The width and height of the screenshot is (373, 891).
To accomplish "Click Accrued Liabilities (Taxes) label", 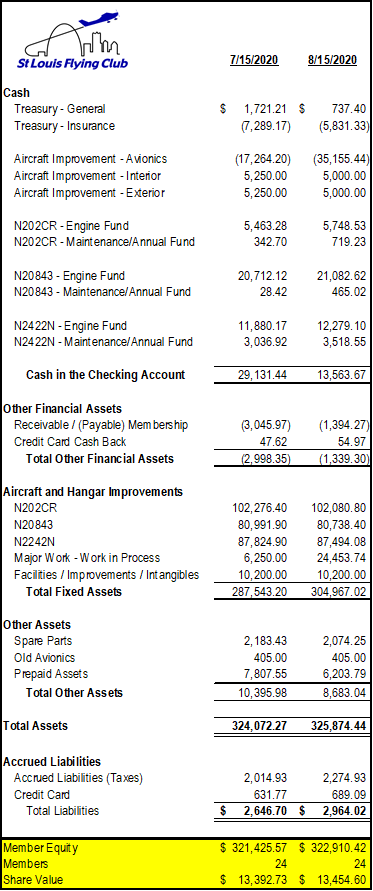I will pyautogui.click(x=78, y=778).
